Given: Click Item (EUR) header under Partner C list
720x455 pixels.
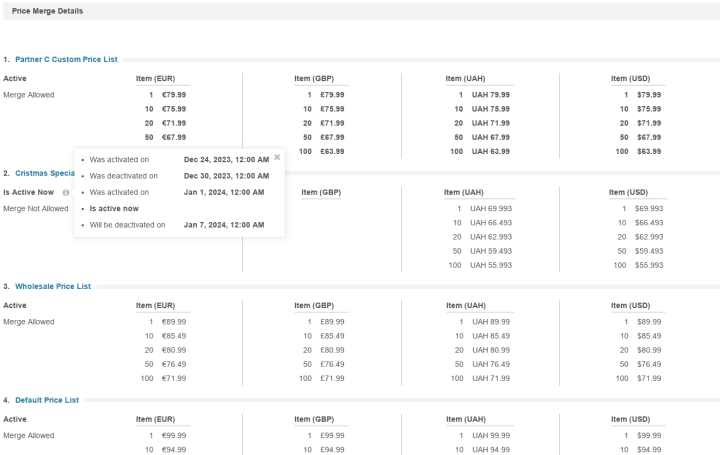Looking at the screenshot, I should (x=155, y=79).
